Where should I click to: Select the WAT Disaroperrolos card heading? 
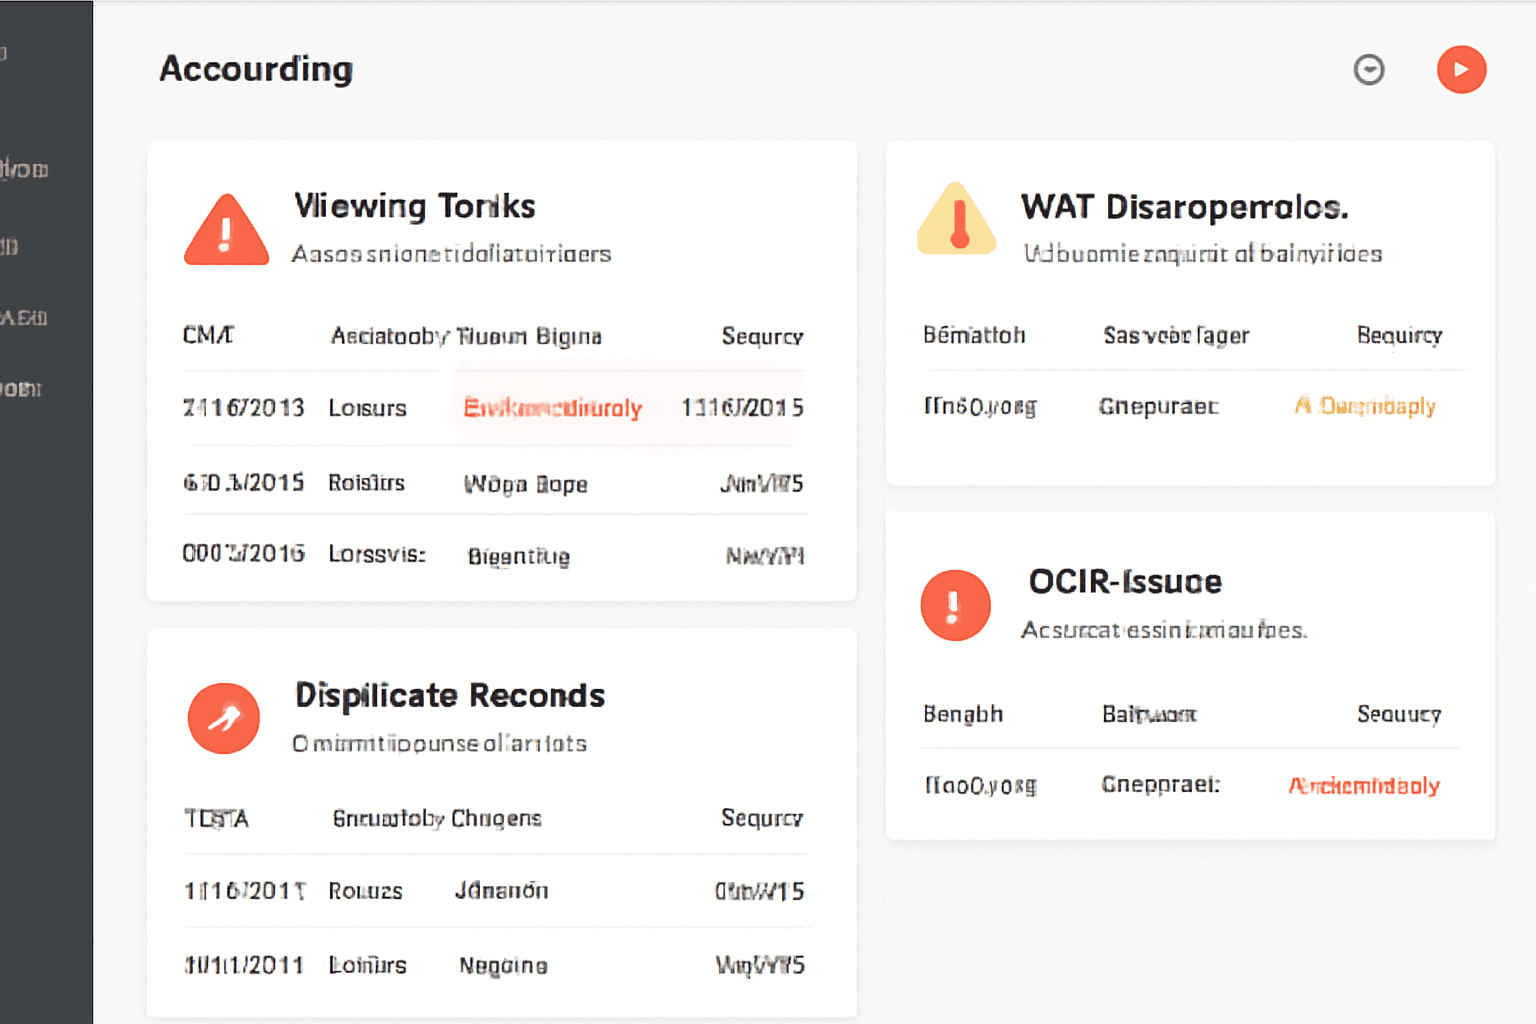pyautogui.click(x=1185, y=207)
